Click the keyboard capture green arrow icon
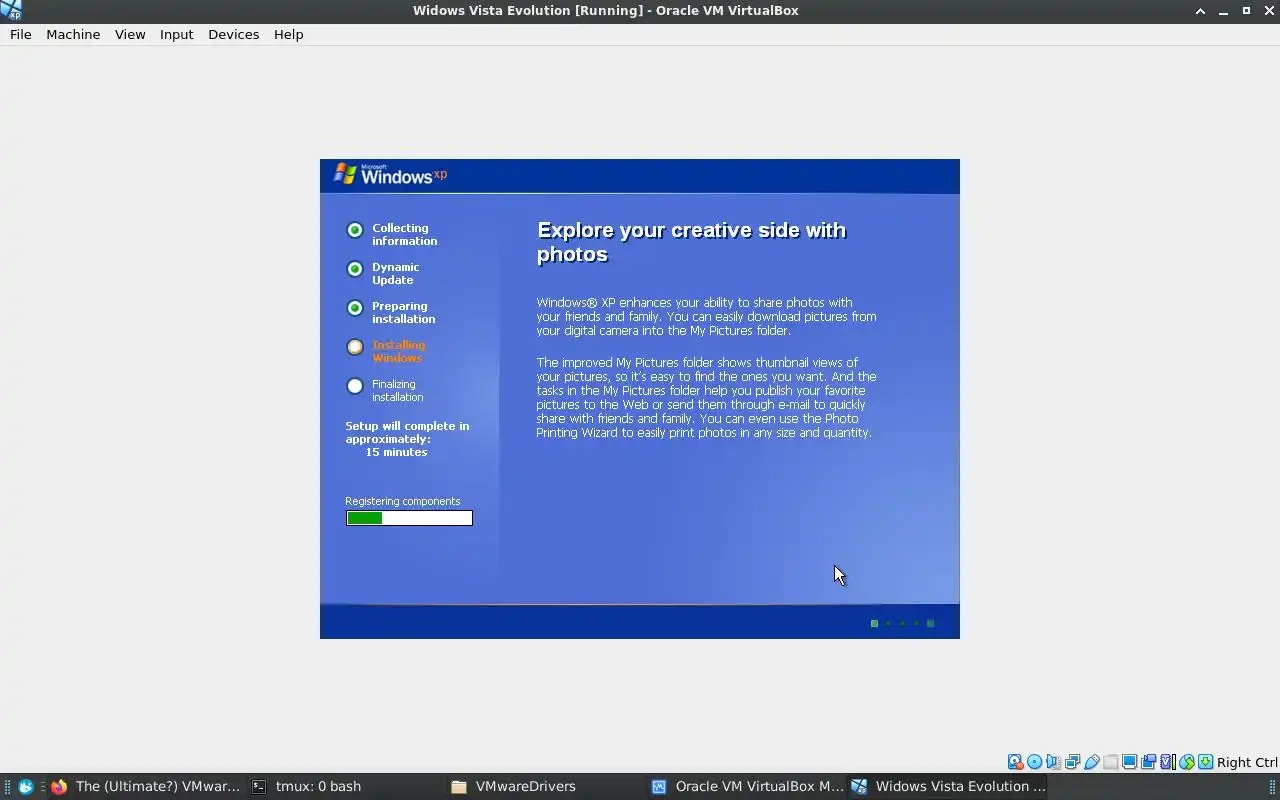 pyautogui.click(x=1205, y=762)
